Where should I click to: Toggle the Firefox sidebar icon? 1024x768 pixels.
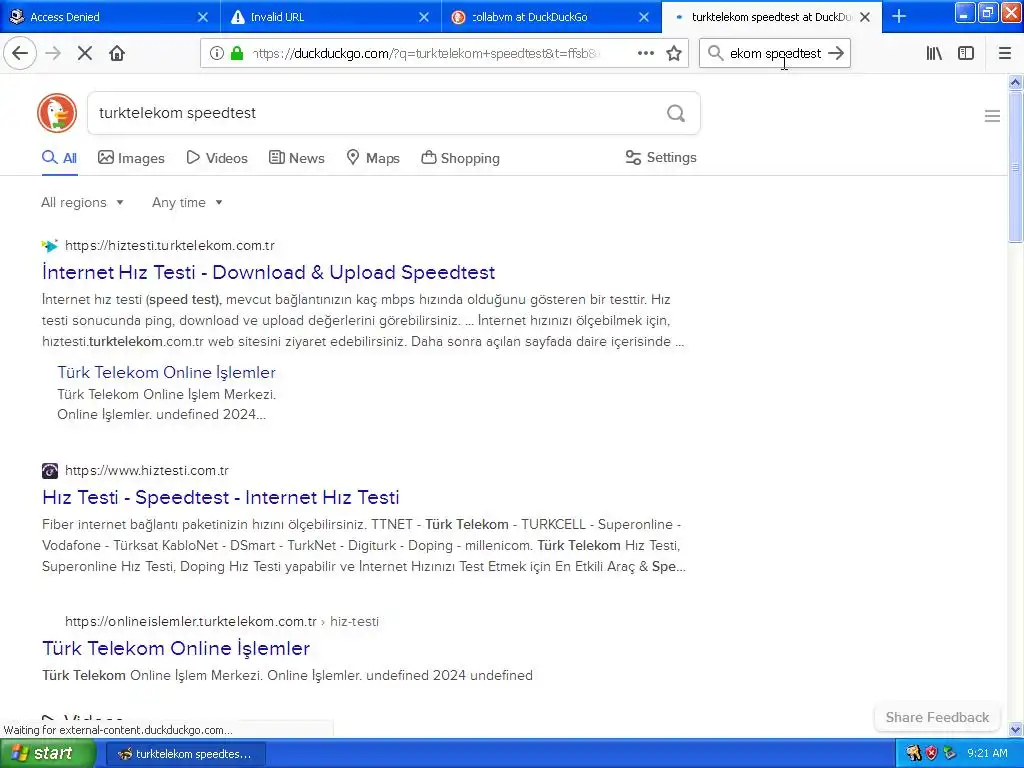click(x=966, y=54)
